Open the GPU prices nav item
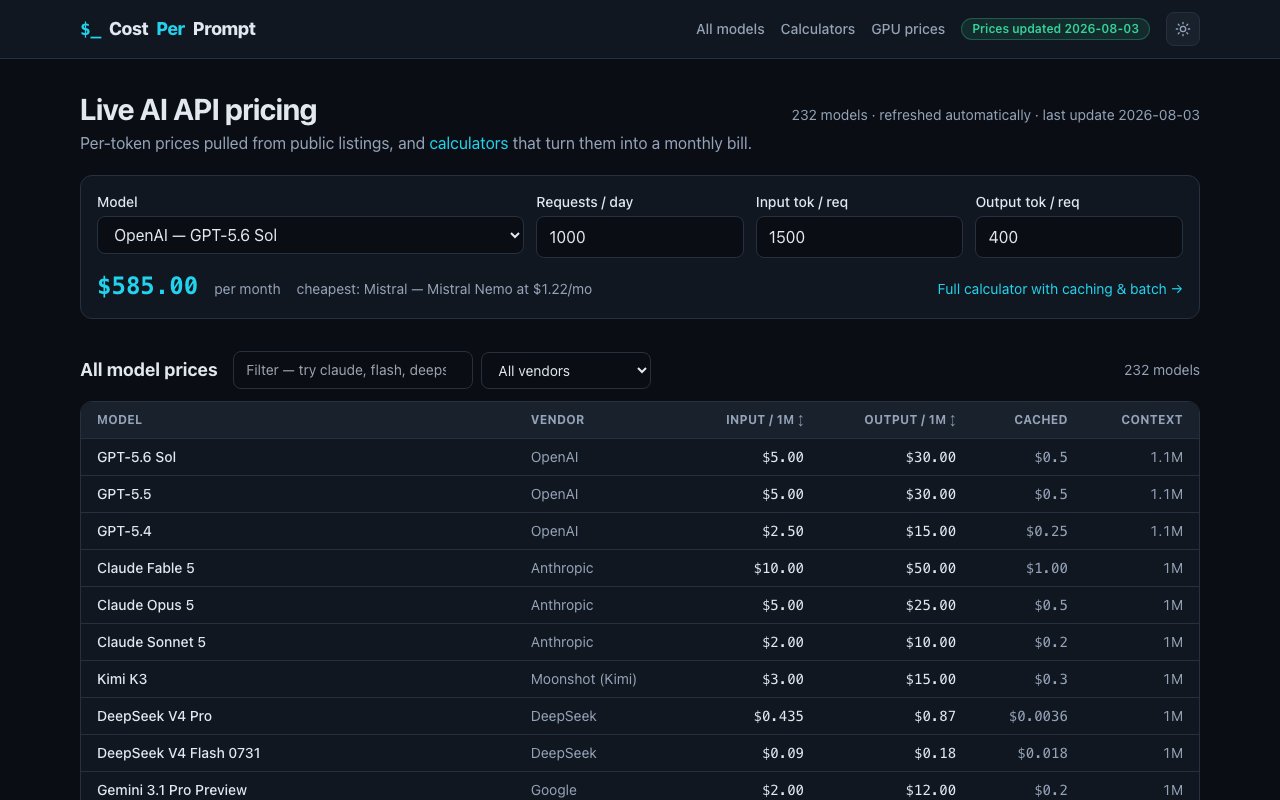The height and width of the screenshot is (800, 1280). pyautogui.click(x=908, y=29)
